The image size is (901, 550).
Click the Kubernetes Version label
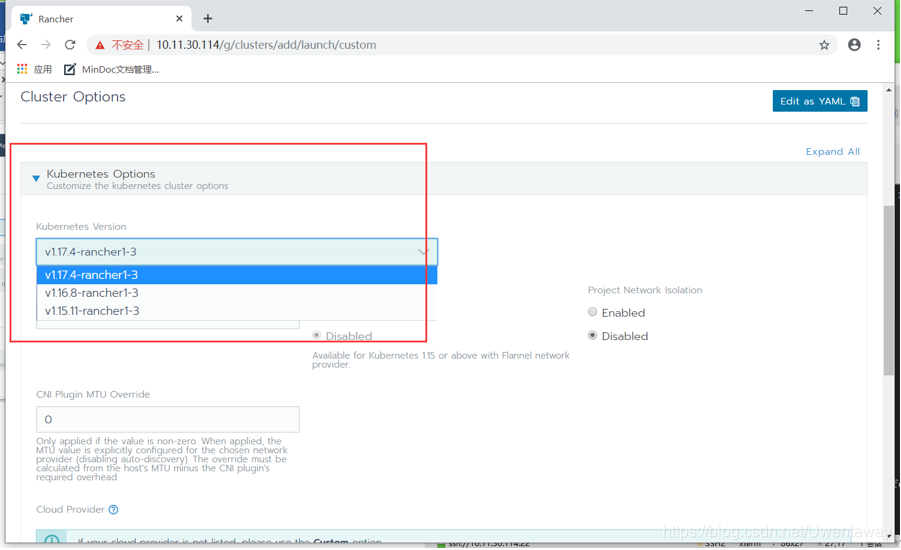pos(81,226)
